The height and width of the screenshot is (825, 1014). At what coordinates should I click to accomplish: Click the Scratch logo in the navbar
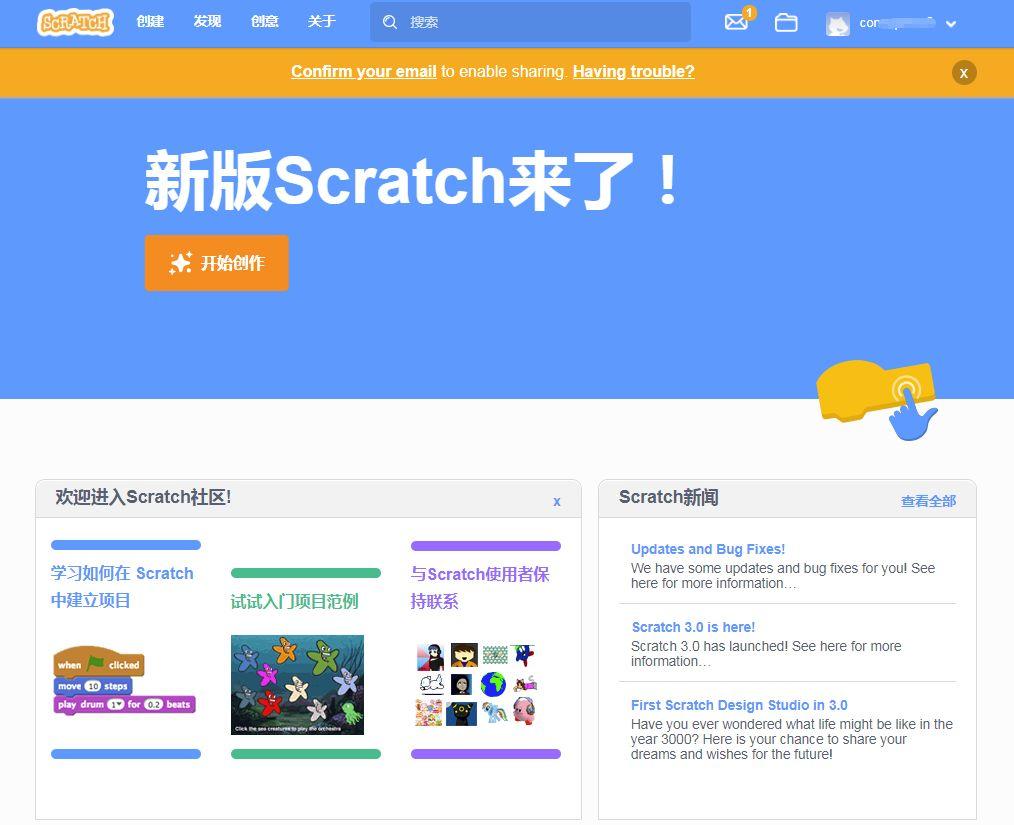coord(75,23)
